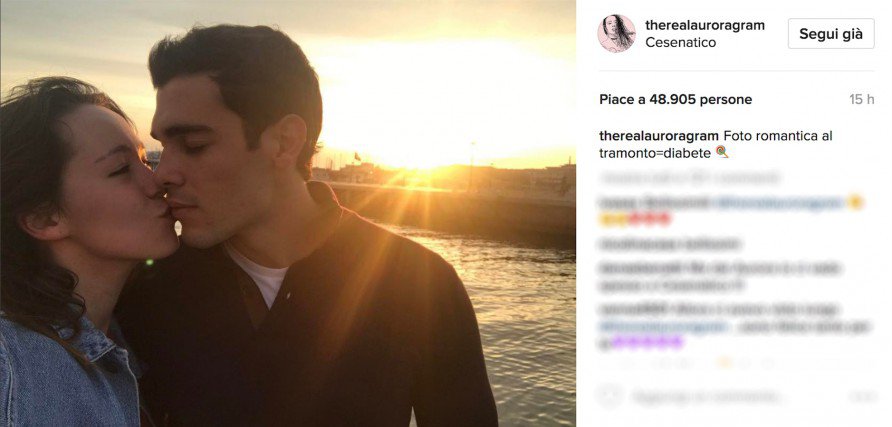Click the sunset kiss photo

[x=288, y=213]
